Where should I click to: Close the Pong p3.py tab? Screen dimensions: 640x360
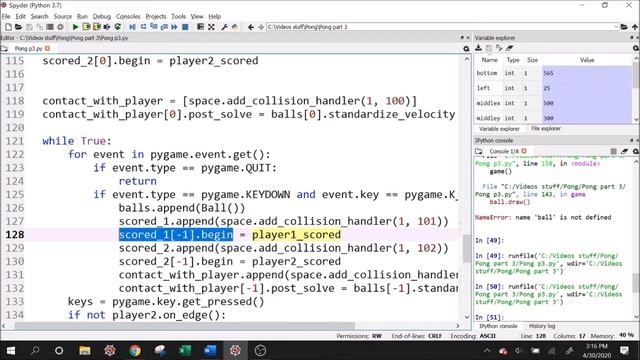click(47, 48)
